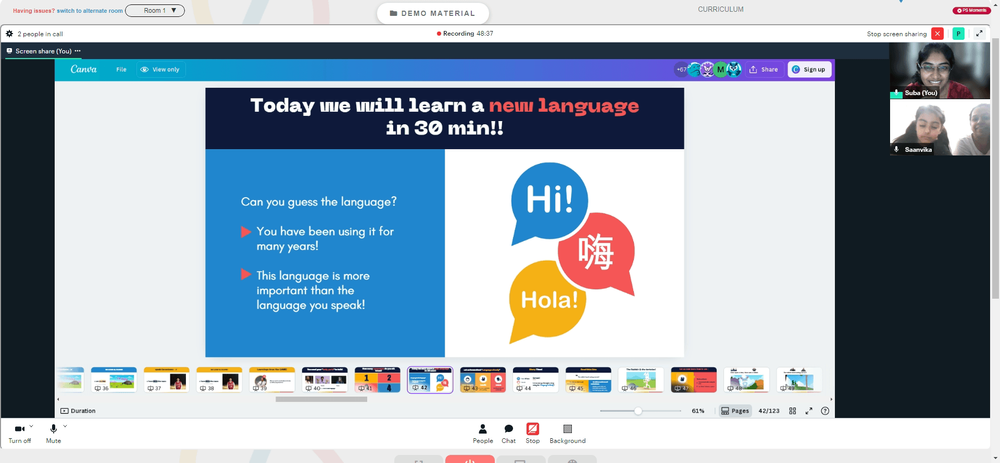The image size is (1000, 463).
Task: Click the page vertical scrollbar
Action: 995,169
